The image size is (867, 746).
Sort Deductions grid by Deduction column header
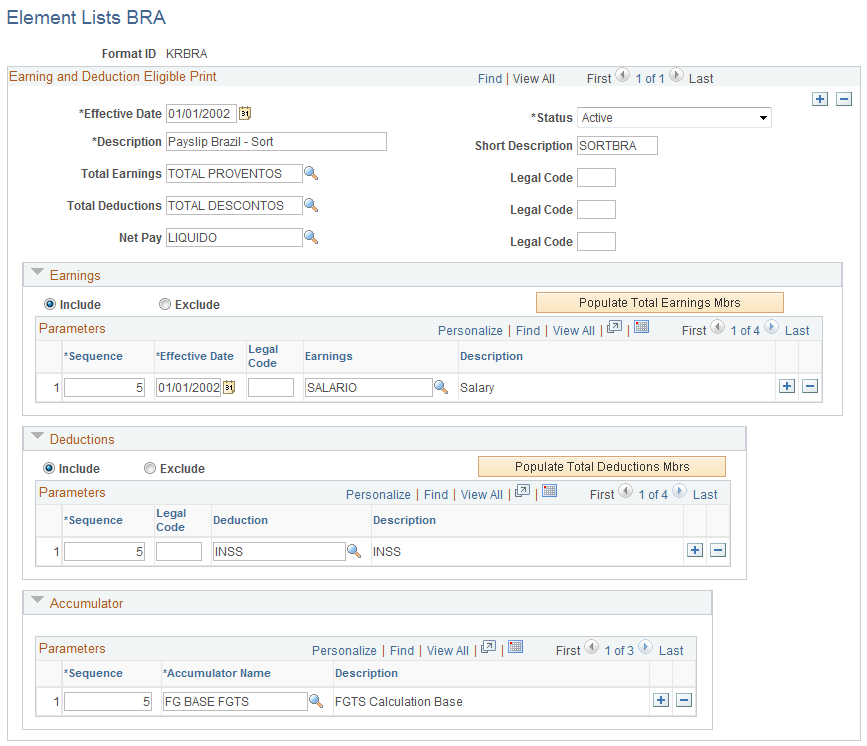pos(240,520)
